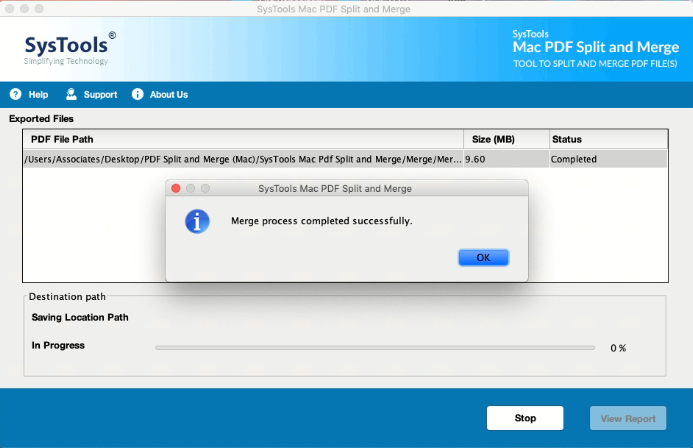Click the Saving Location Path label
The image size is (693, 448).
click(x=80, y=317)
